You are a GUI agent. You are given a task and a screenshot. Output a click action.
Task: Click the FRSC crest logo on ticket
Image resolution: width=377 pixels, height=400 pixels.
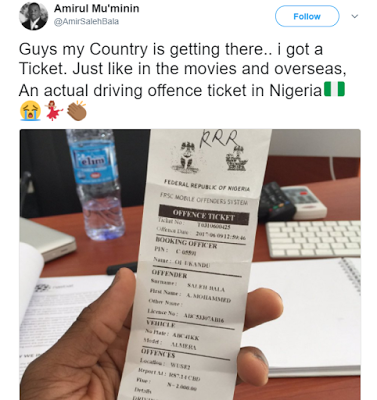[236, 159]
